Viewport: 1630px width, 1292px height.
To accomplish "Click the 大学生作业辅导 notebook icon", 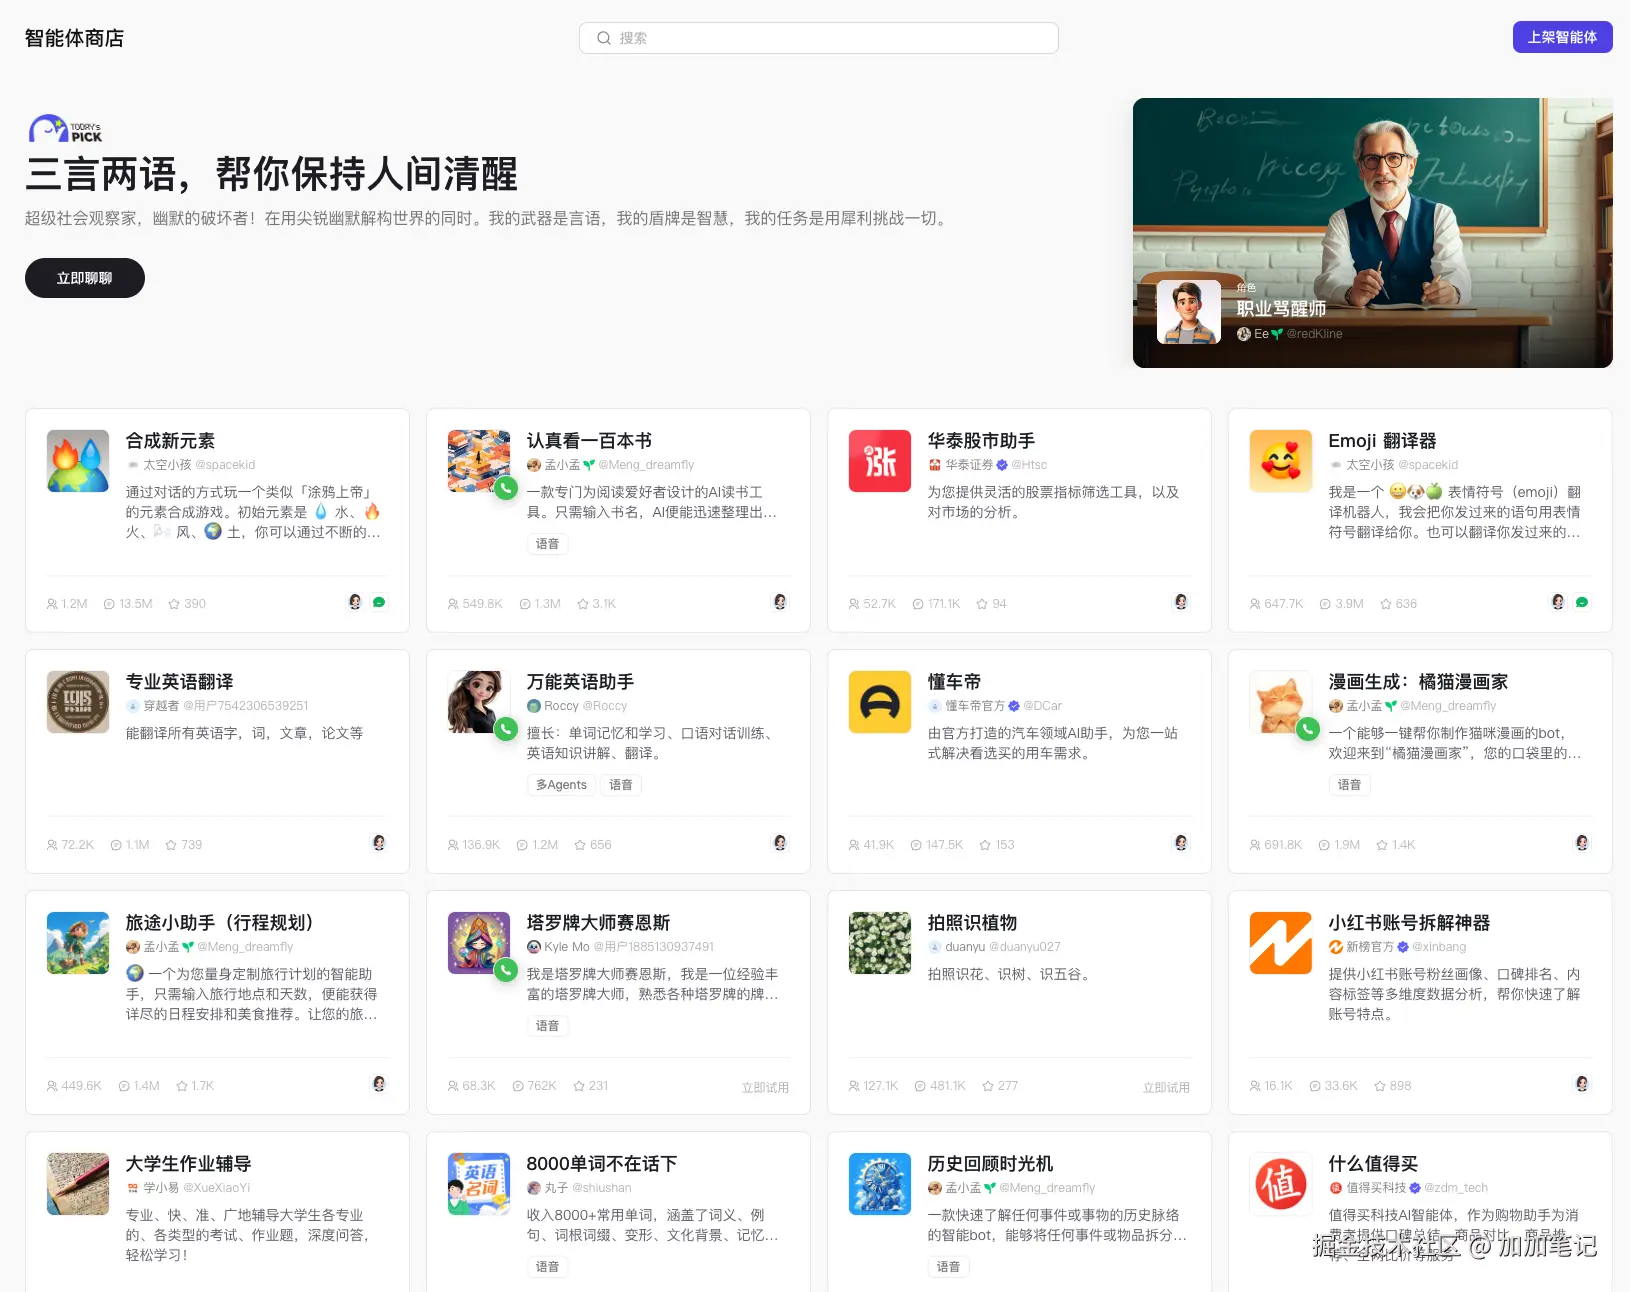I will 78,1184.
